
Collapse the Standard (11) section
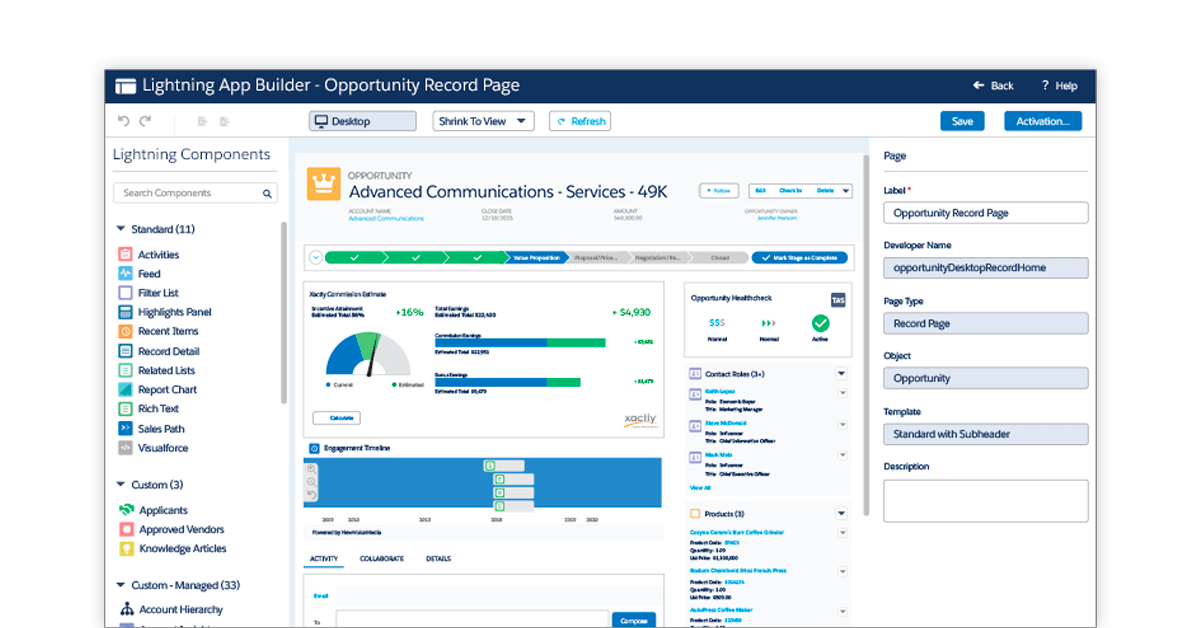(121, 229)
